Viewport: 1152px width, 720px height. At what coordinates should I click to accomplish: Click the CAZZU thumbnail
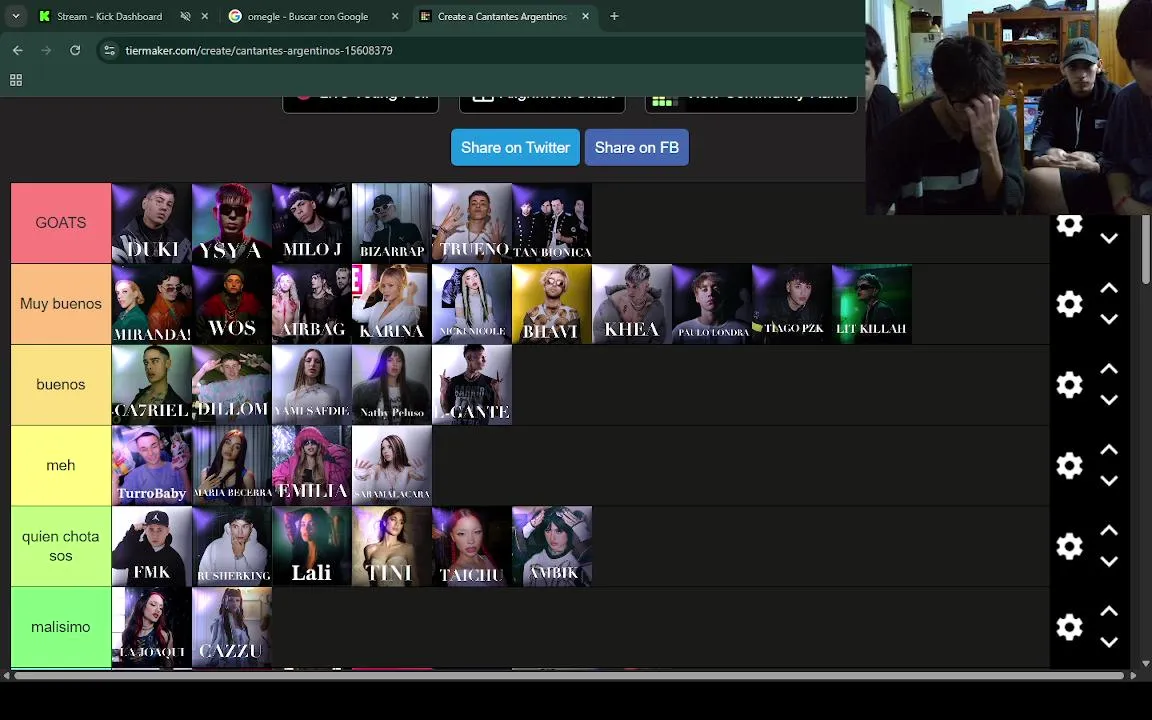coord(231,627)
